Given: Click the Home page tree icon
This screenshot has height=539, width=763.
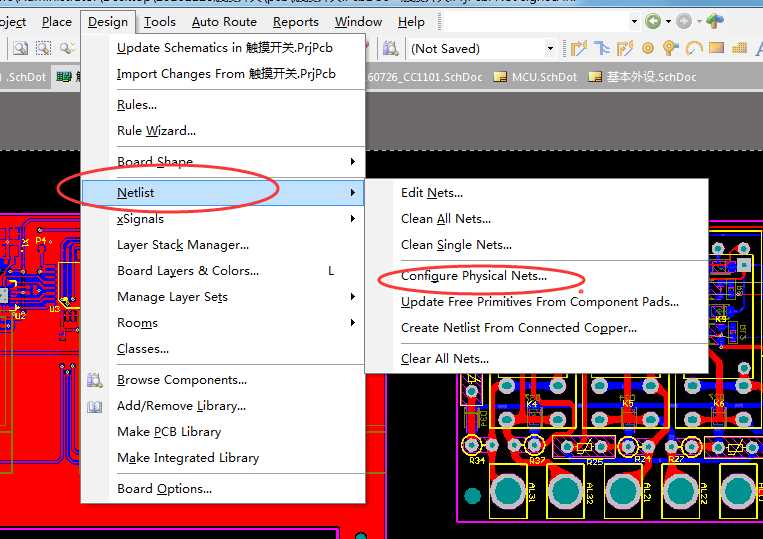Looking at the screenshot, I should (715, 21).
